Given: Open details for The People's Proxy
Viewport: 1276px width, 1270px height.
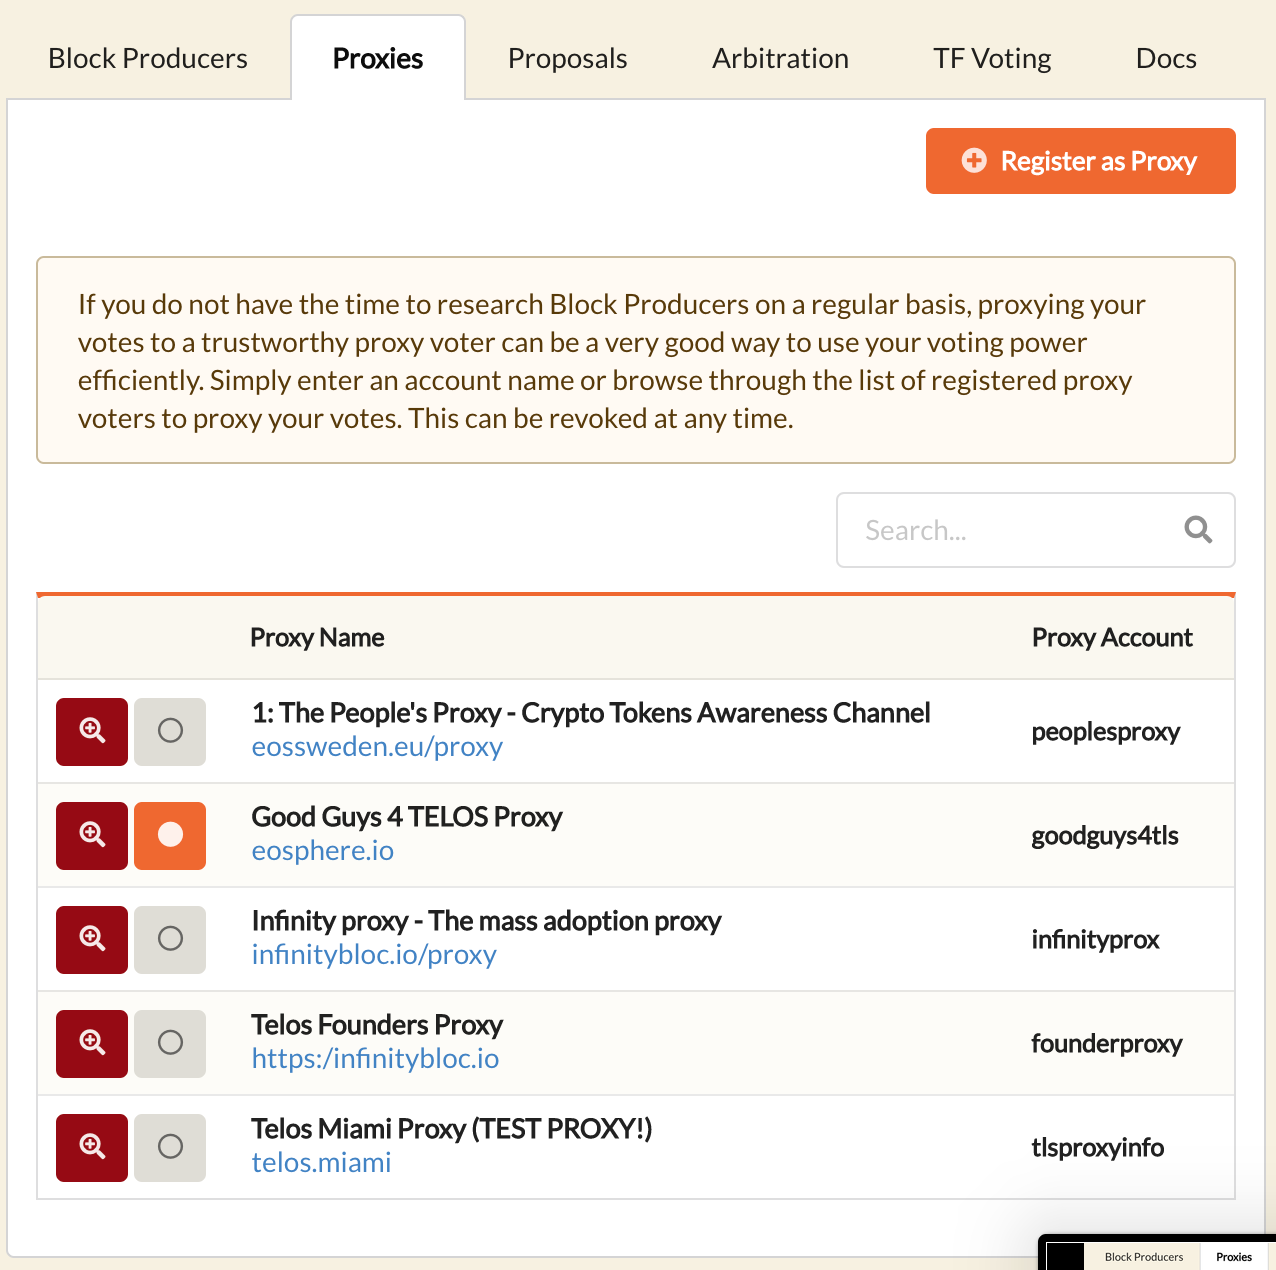Looking at the screenshot, I should point(92,731).
